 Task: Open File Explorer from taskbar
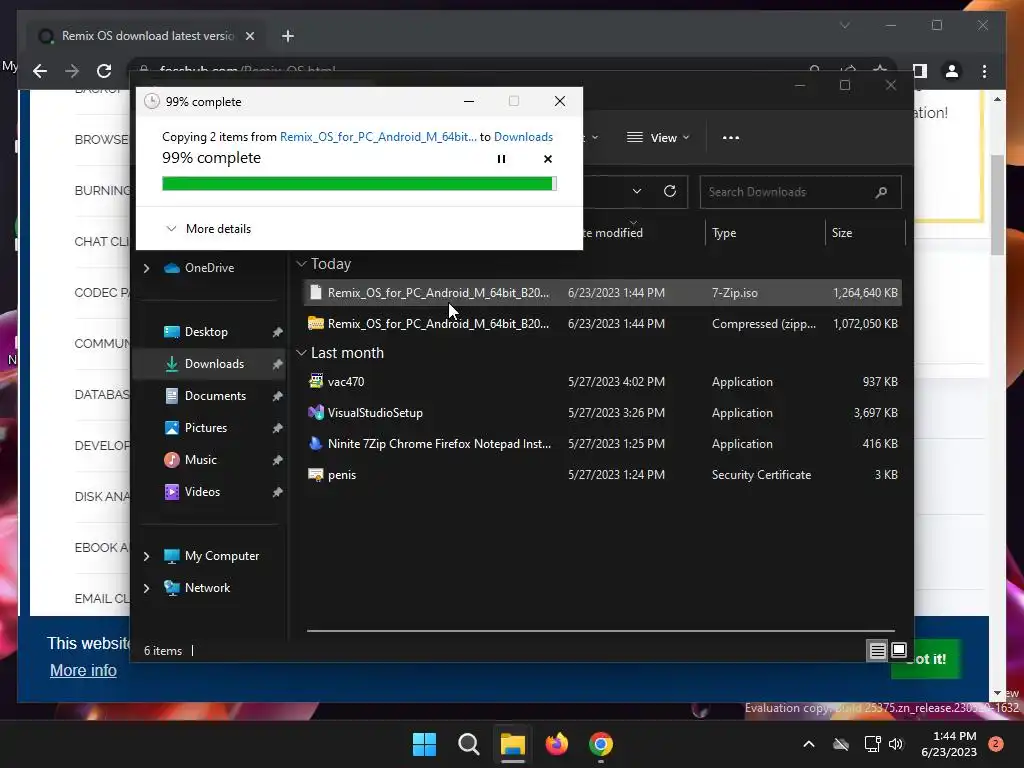(513, 744)
